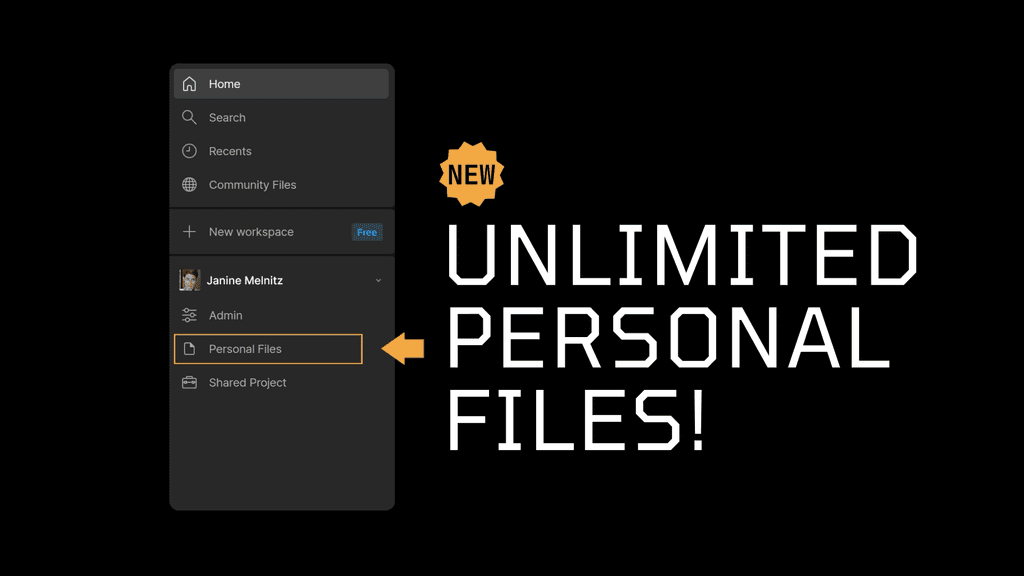Click the Personal Files document icon
The image size is (1024, 576).
point(190,349)
